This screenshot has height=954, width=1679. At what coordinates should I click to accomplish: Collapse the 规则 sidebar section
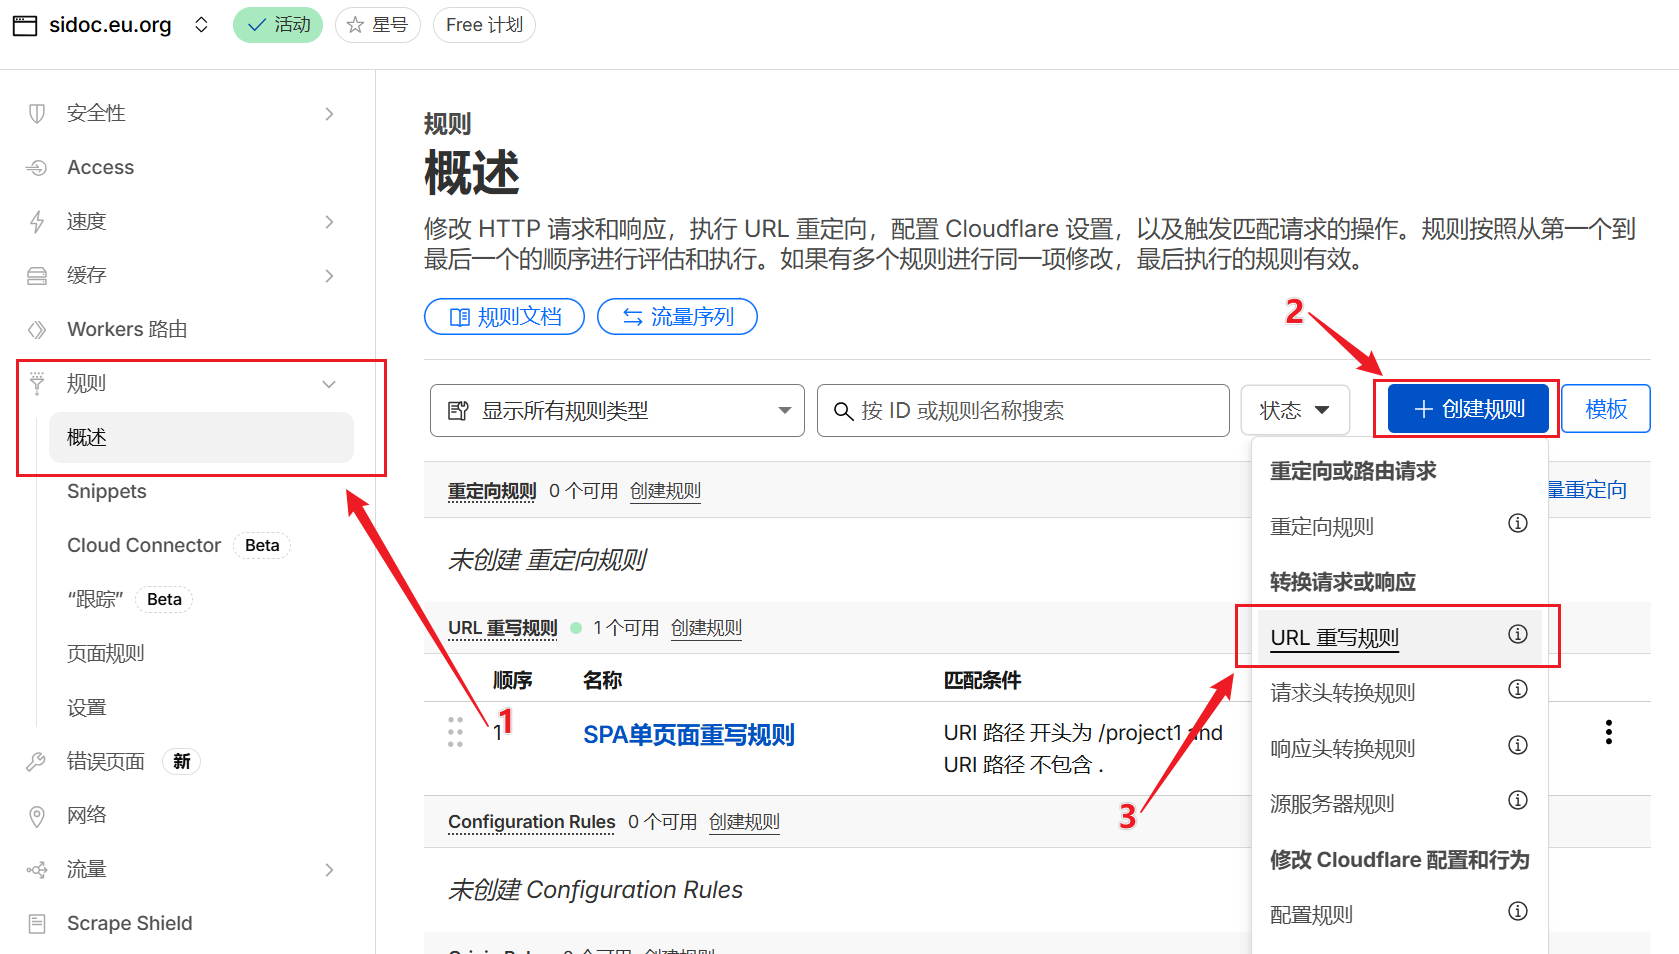pos(328,384)
